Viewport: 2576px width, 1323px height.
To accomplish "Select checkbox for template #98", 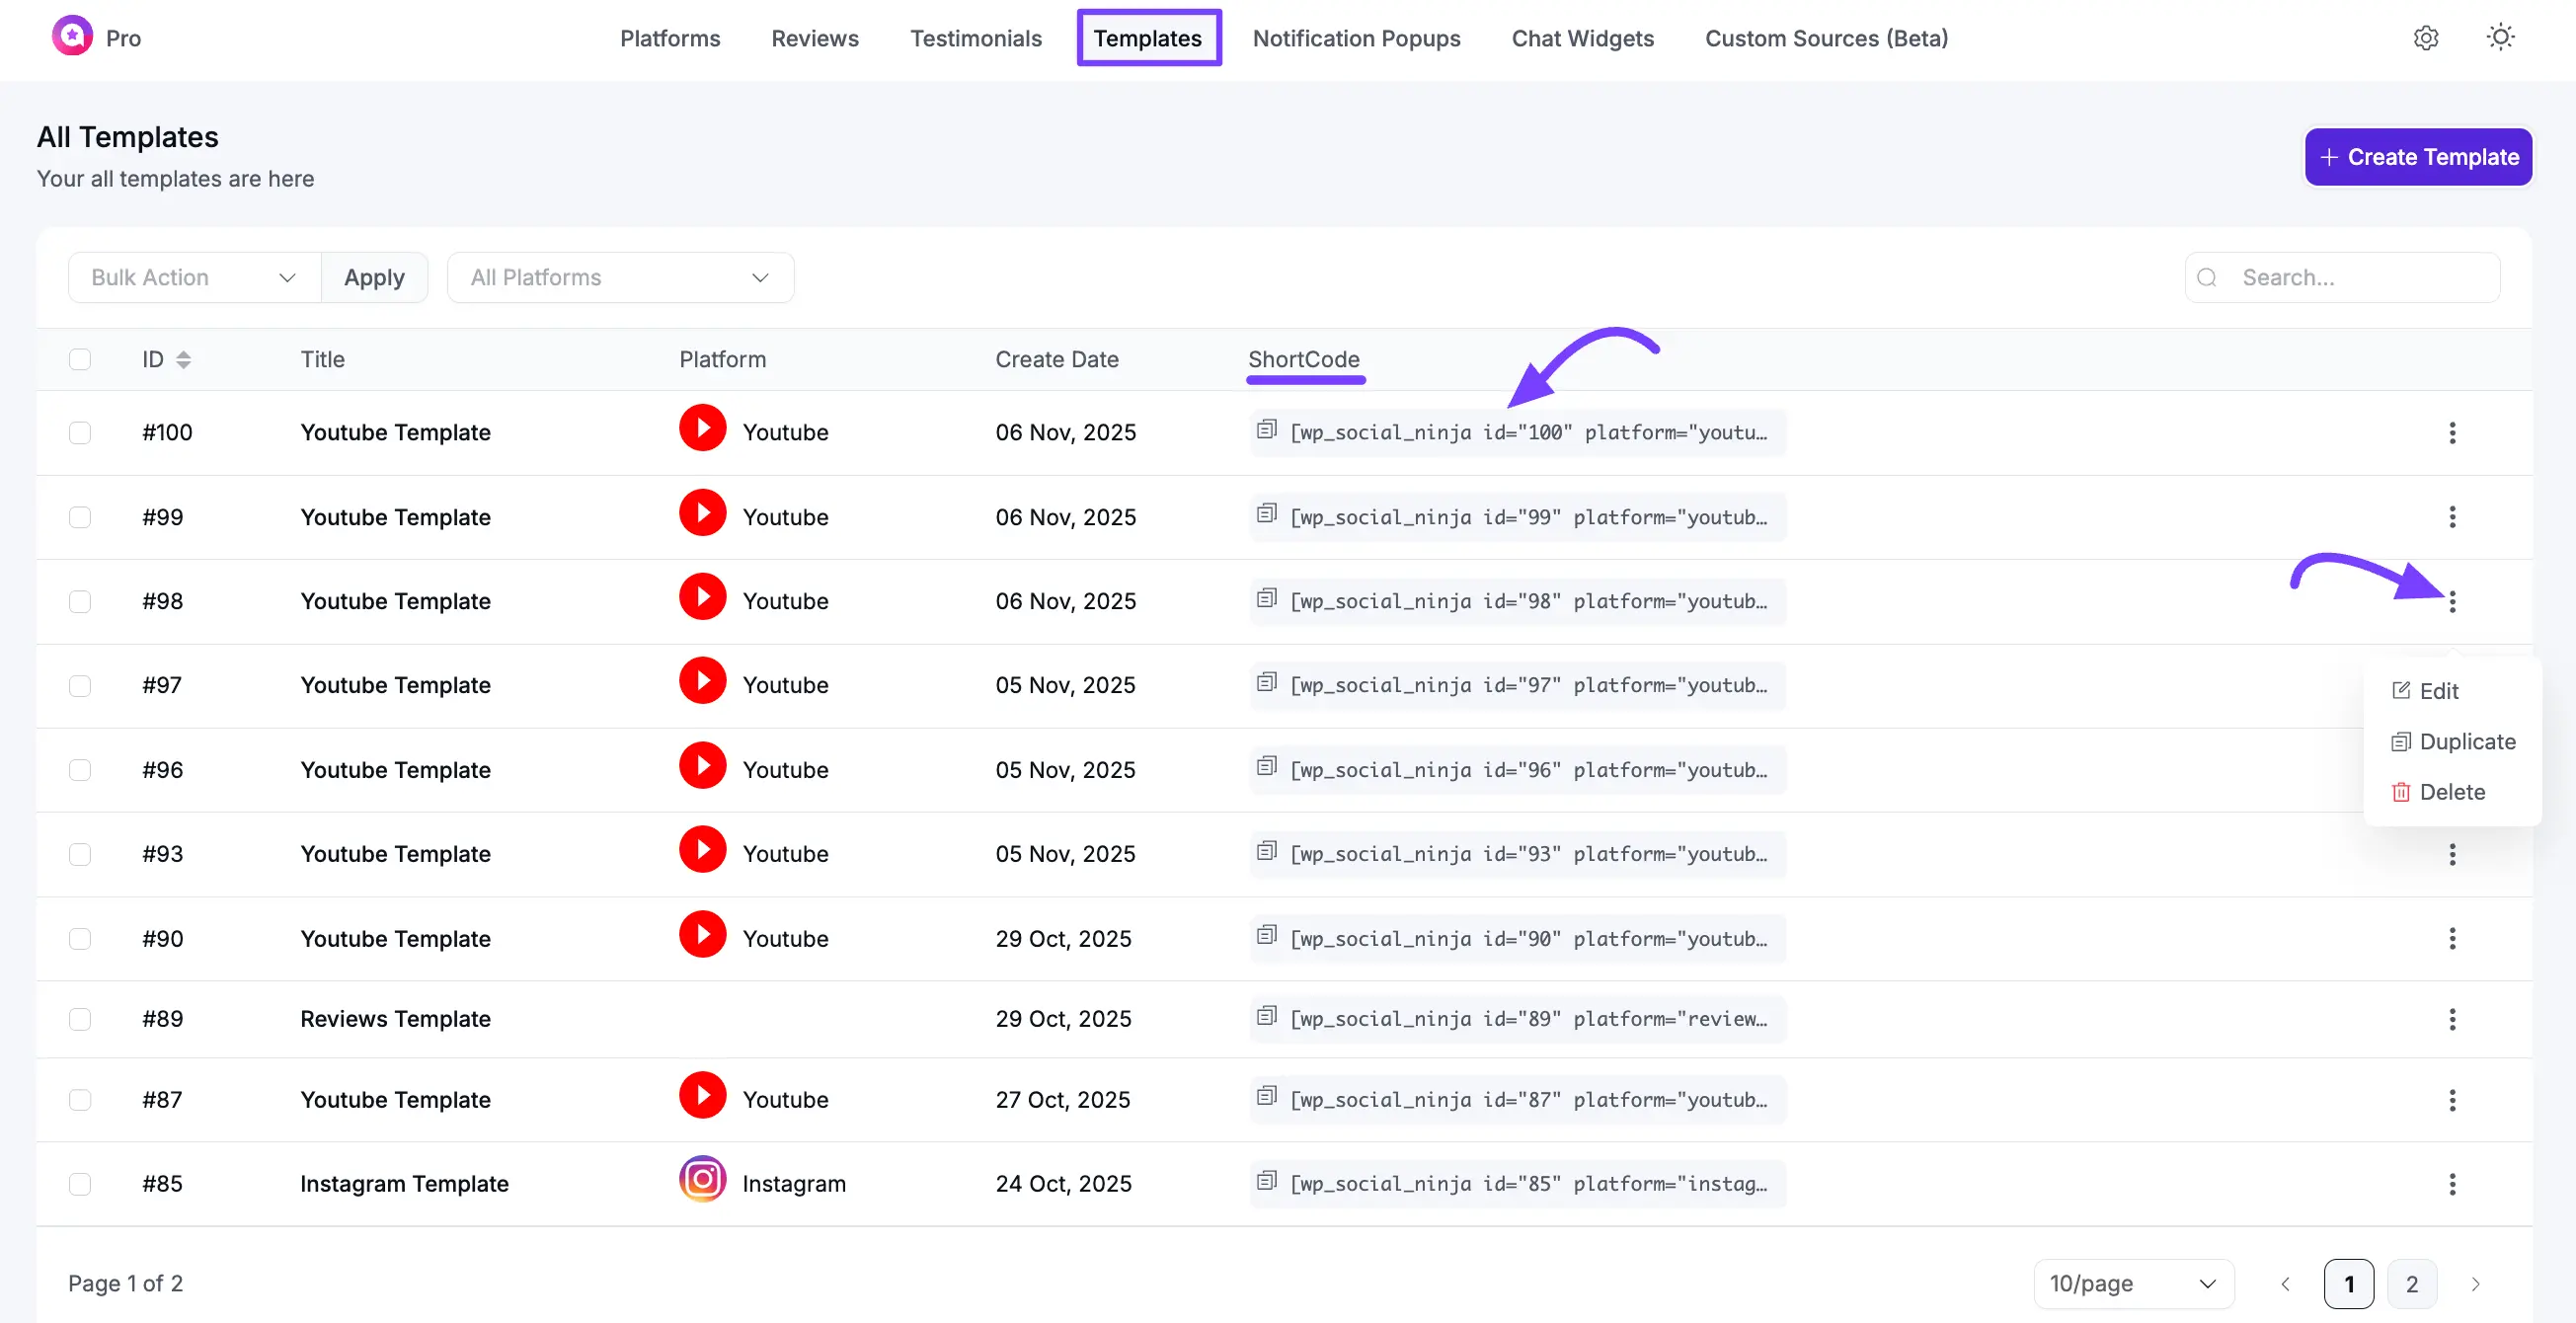I will [80, 601].
